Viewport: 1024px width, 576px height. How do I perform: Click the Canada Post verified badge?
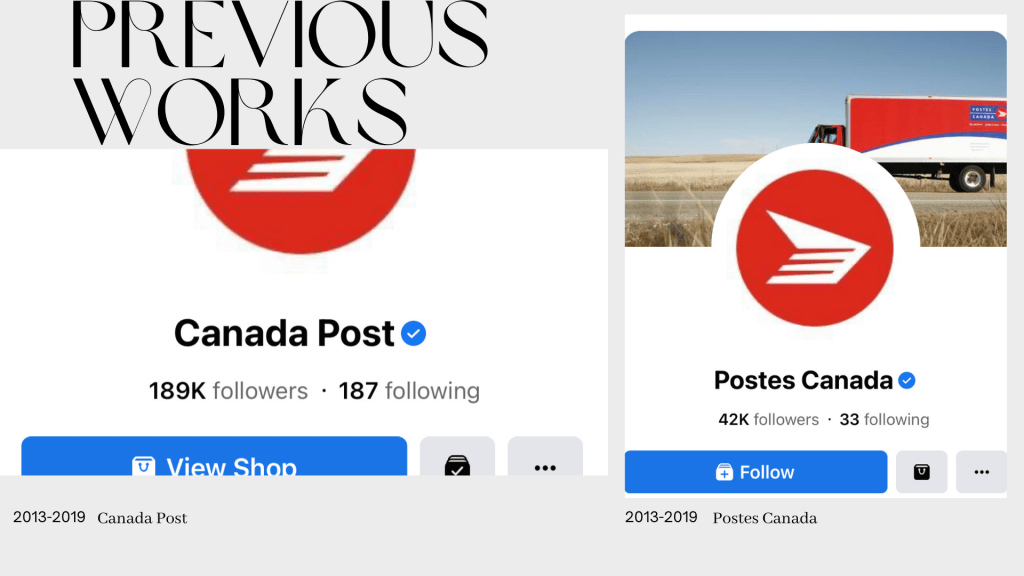413,334
